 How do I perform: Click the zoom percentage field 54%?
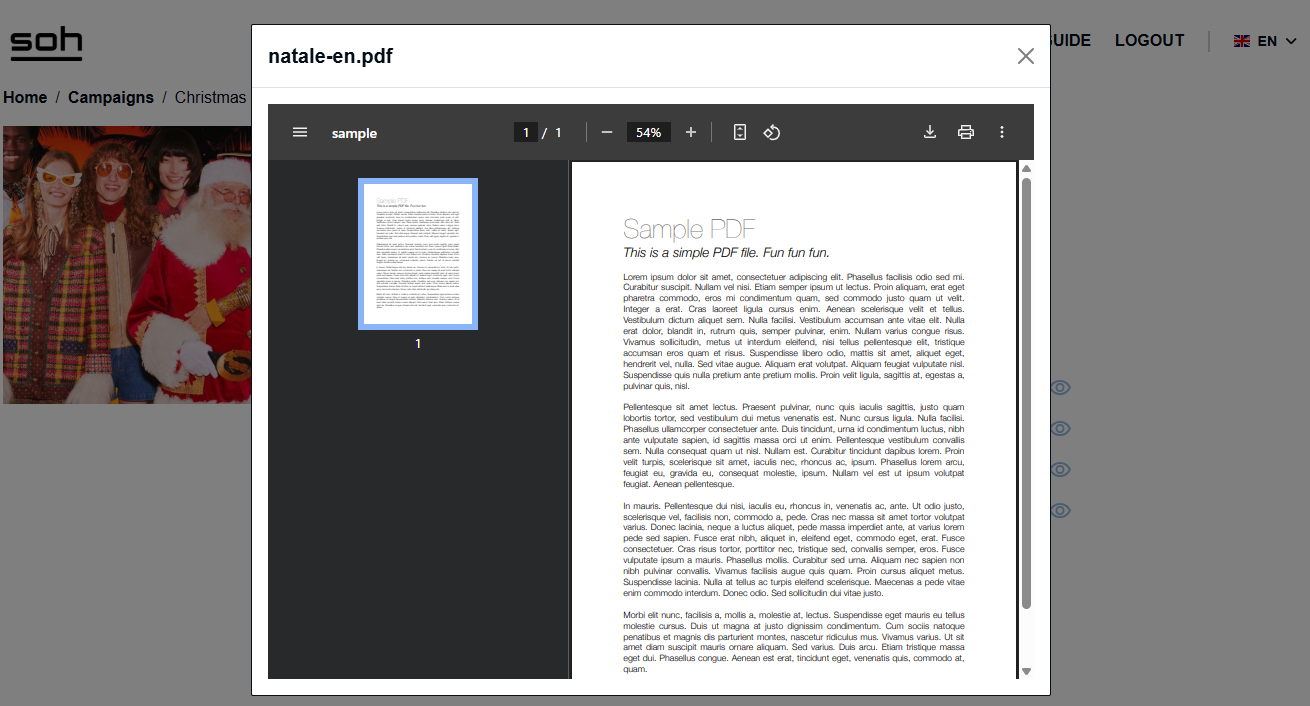pos(648,132)
